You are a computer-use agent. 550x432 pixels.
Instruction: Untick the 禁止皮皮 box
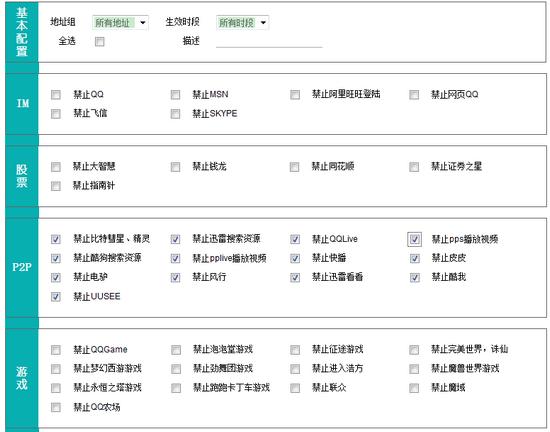(415, 258)
